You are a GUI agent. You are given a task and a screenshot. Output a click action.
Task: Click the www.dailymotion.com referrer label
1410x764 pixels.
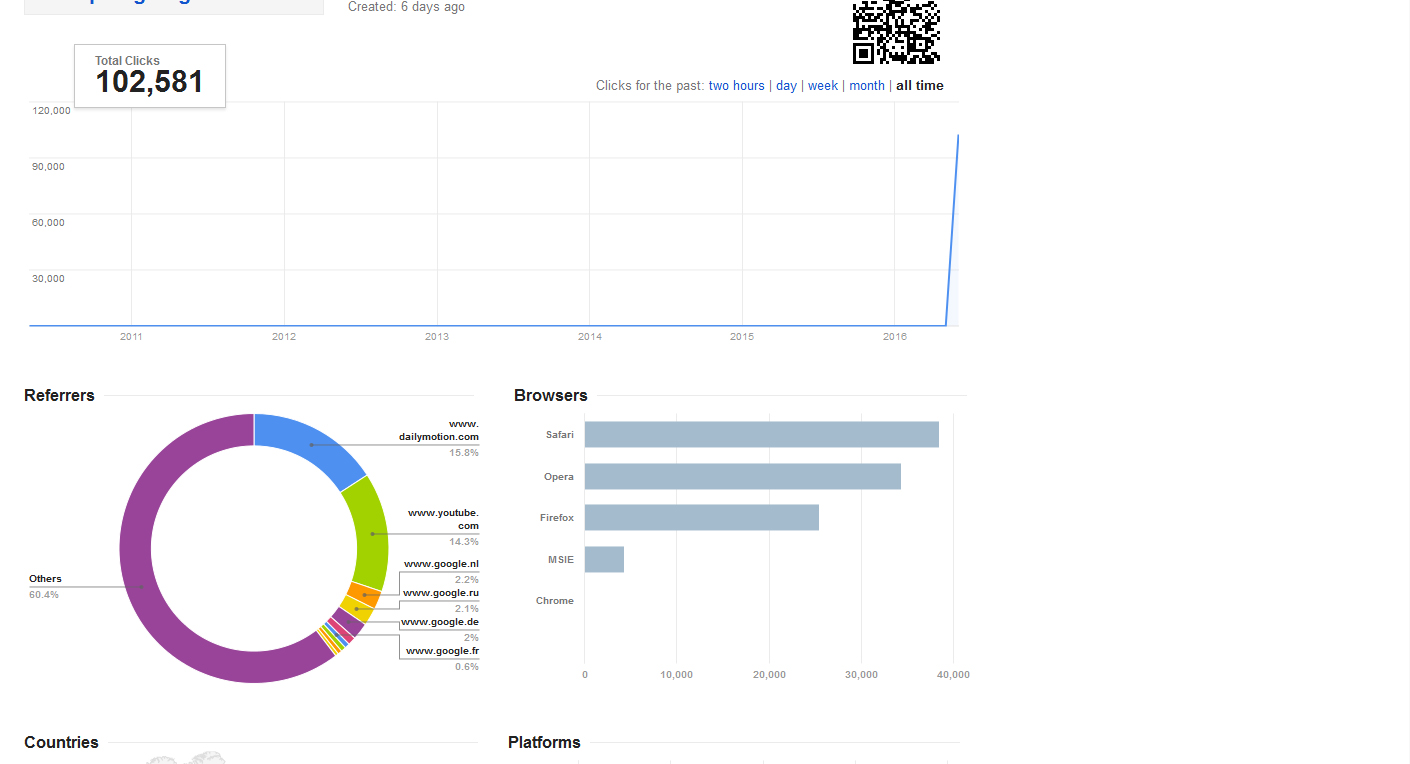click(x=440, y=430)
